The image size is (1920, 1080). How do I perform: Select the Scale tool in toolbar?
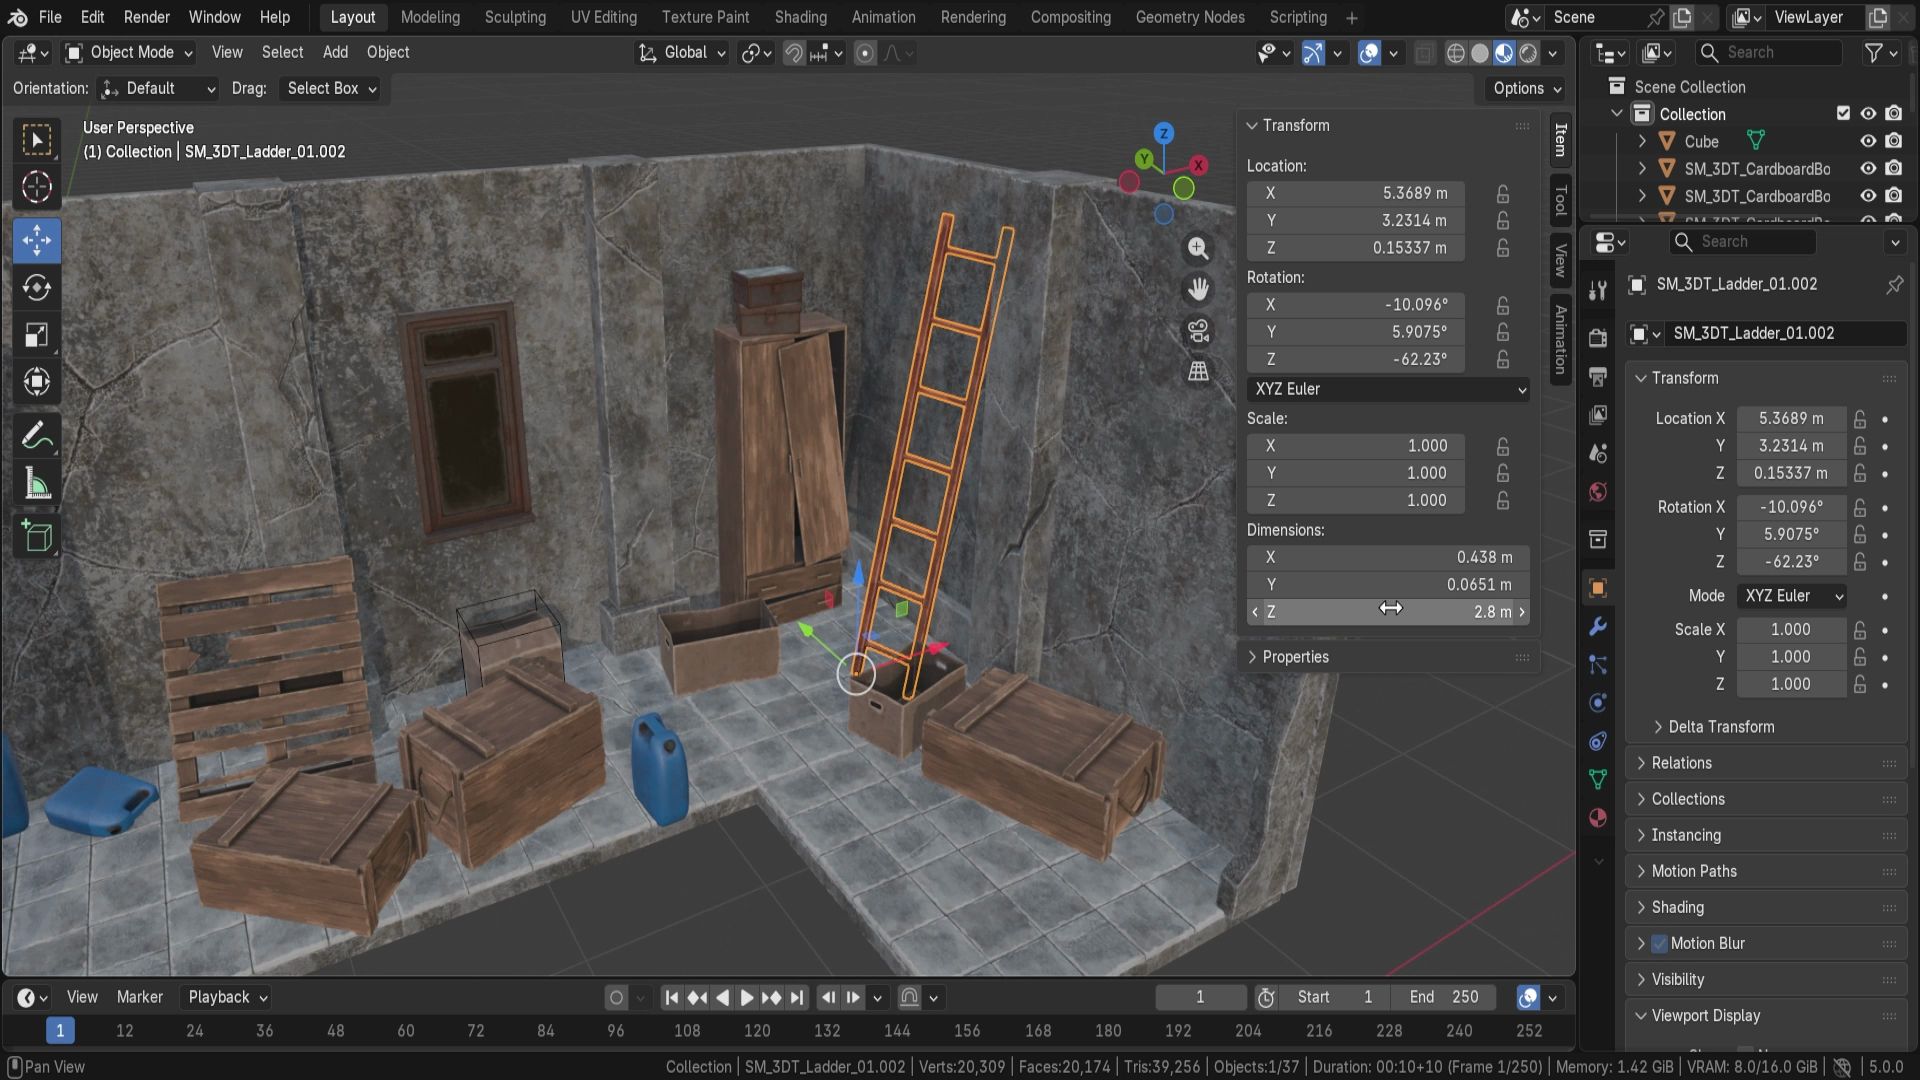(x=37, y=335)
